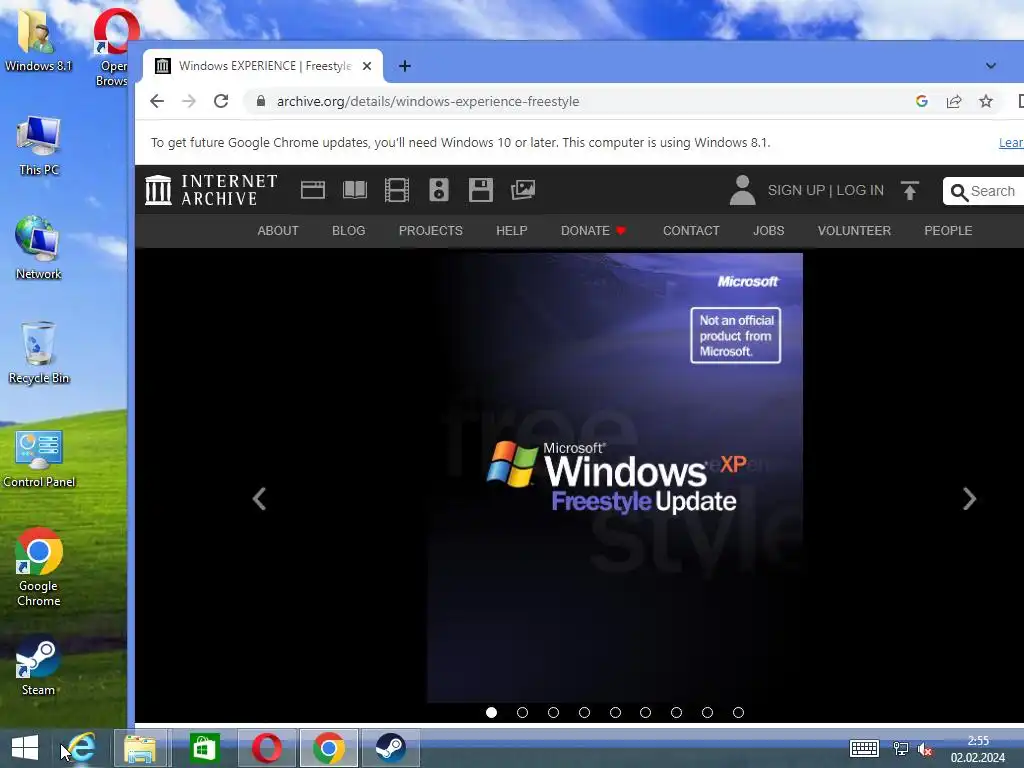Select the Steam desktop shortcut
The width and height of the screenshot is (1024, 768).
(38, 665)
